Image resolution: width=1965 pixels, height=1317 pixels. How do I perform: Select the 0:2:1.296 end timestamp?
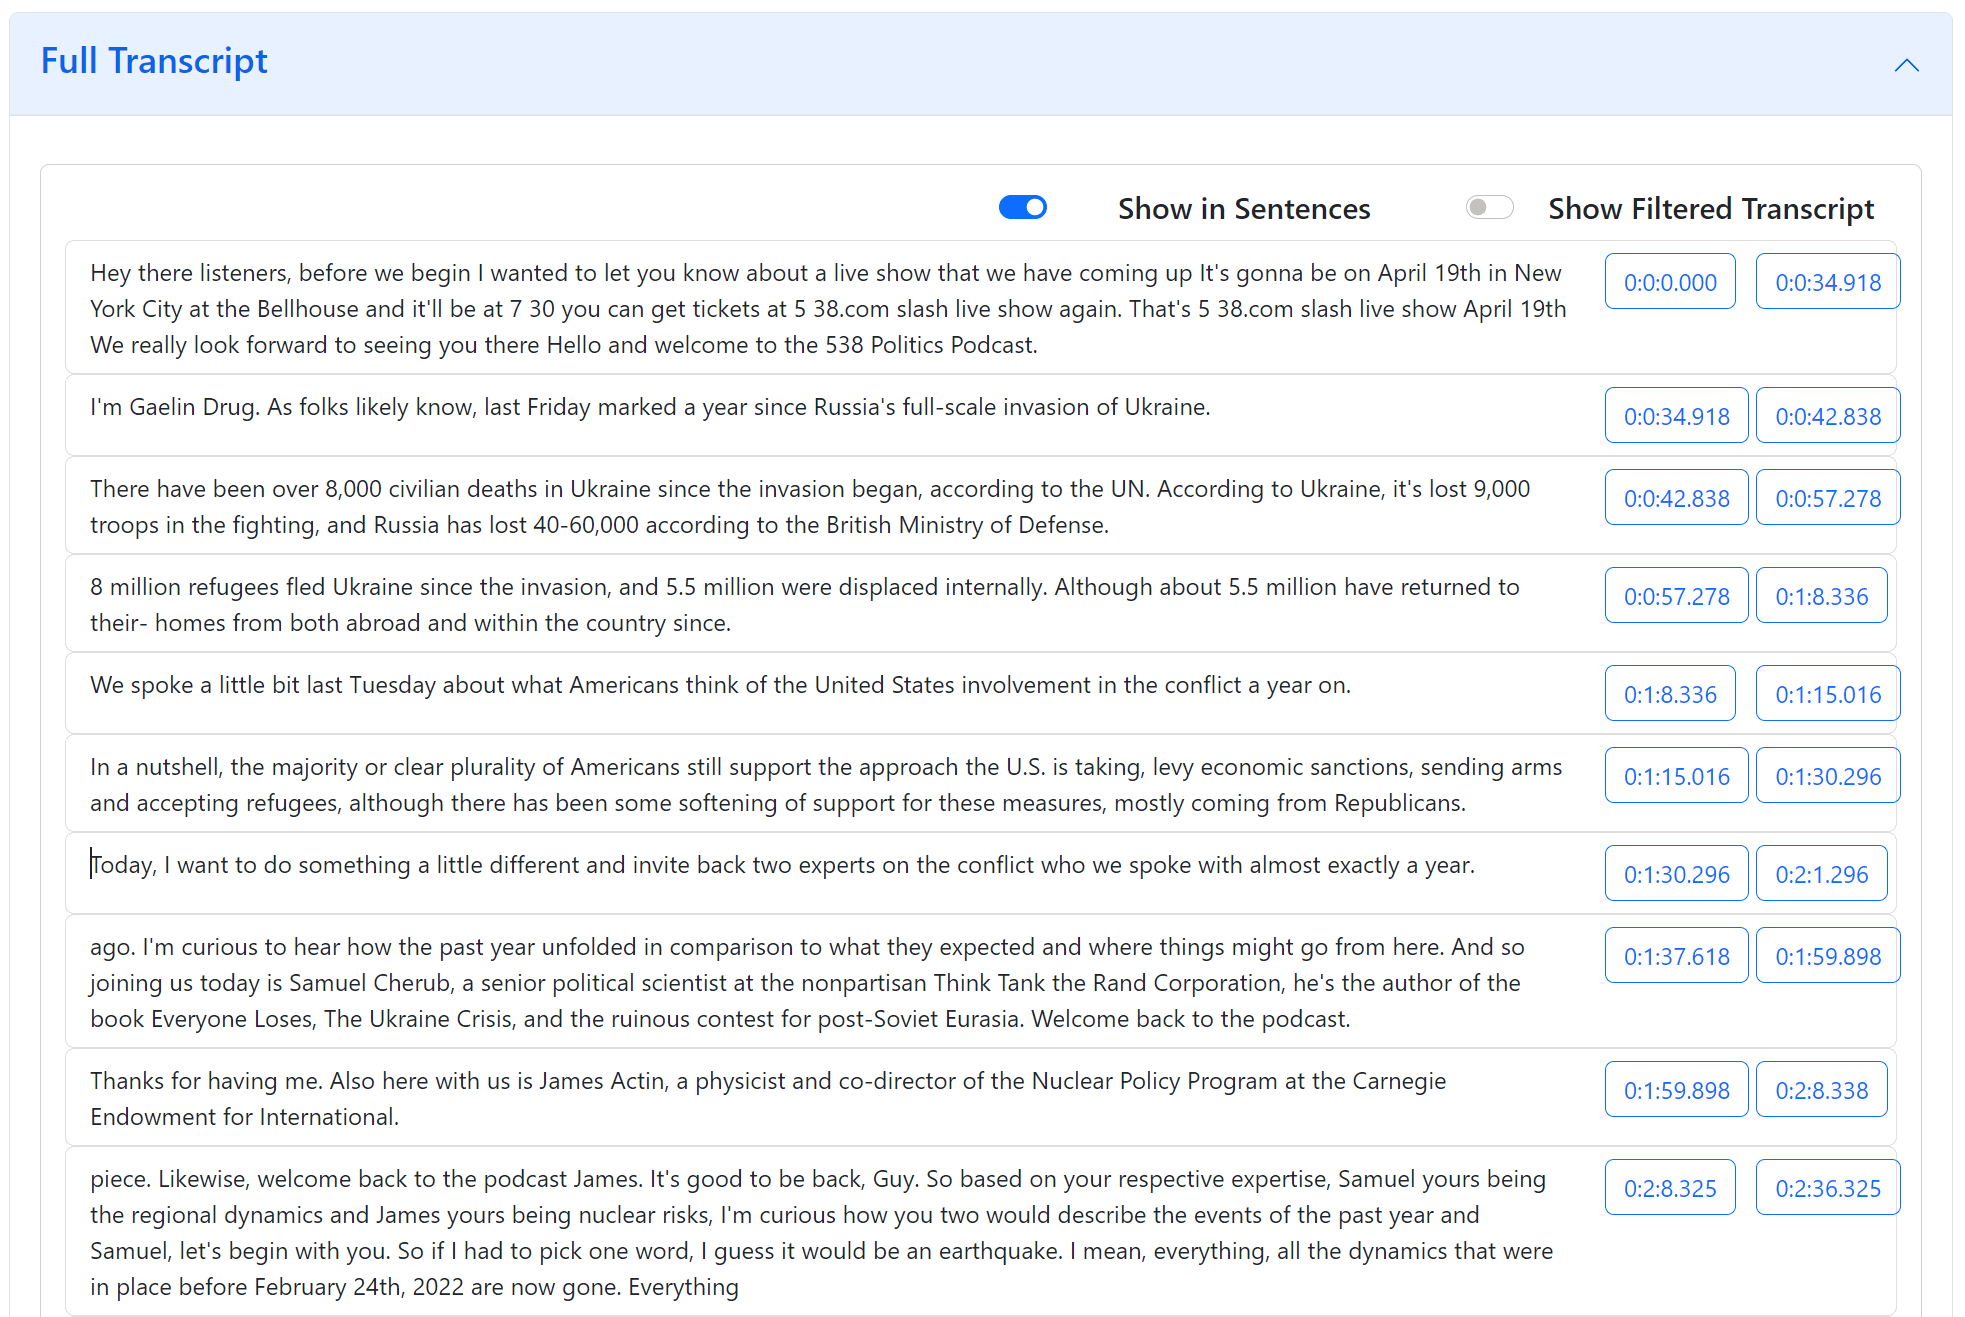(1822, 873)
